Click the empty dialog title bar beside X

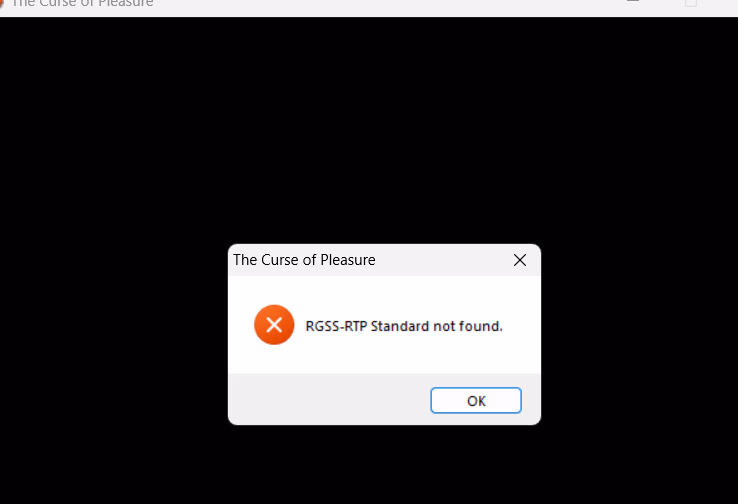(x=442, y=260)
